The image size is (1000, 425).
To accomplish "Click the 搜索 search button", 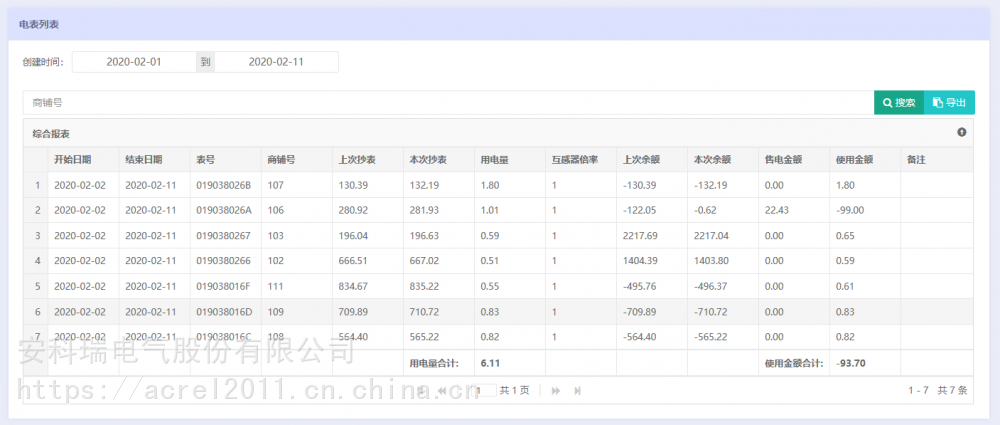I will (x=898, y=103).
